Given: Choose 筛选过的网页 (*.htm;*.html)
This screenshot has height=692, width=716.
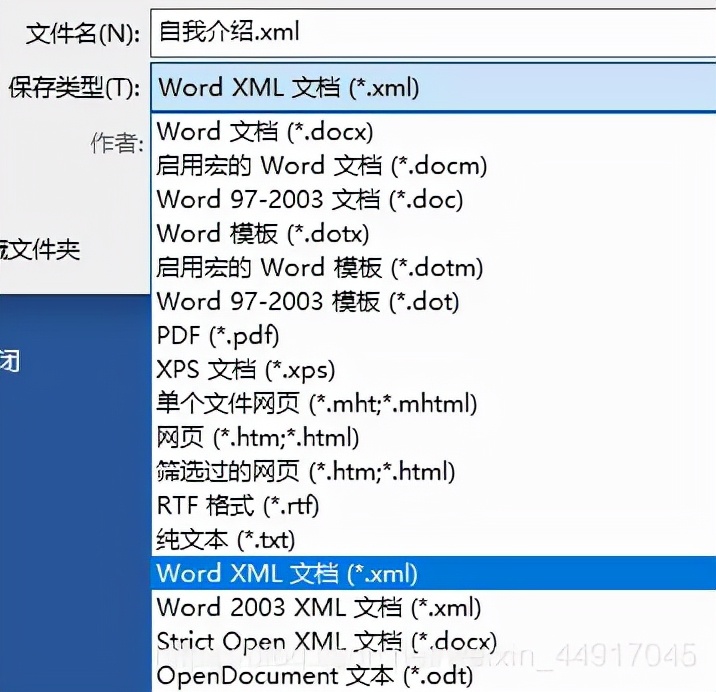Looking at the screenshot, I should [x=434, y=471].
